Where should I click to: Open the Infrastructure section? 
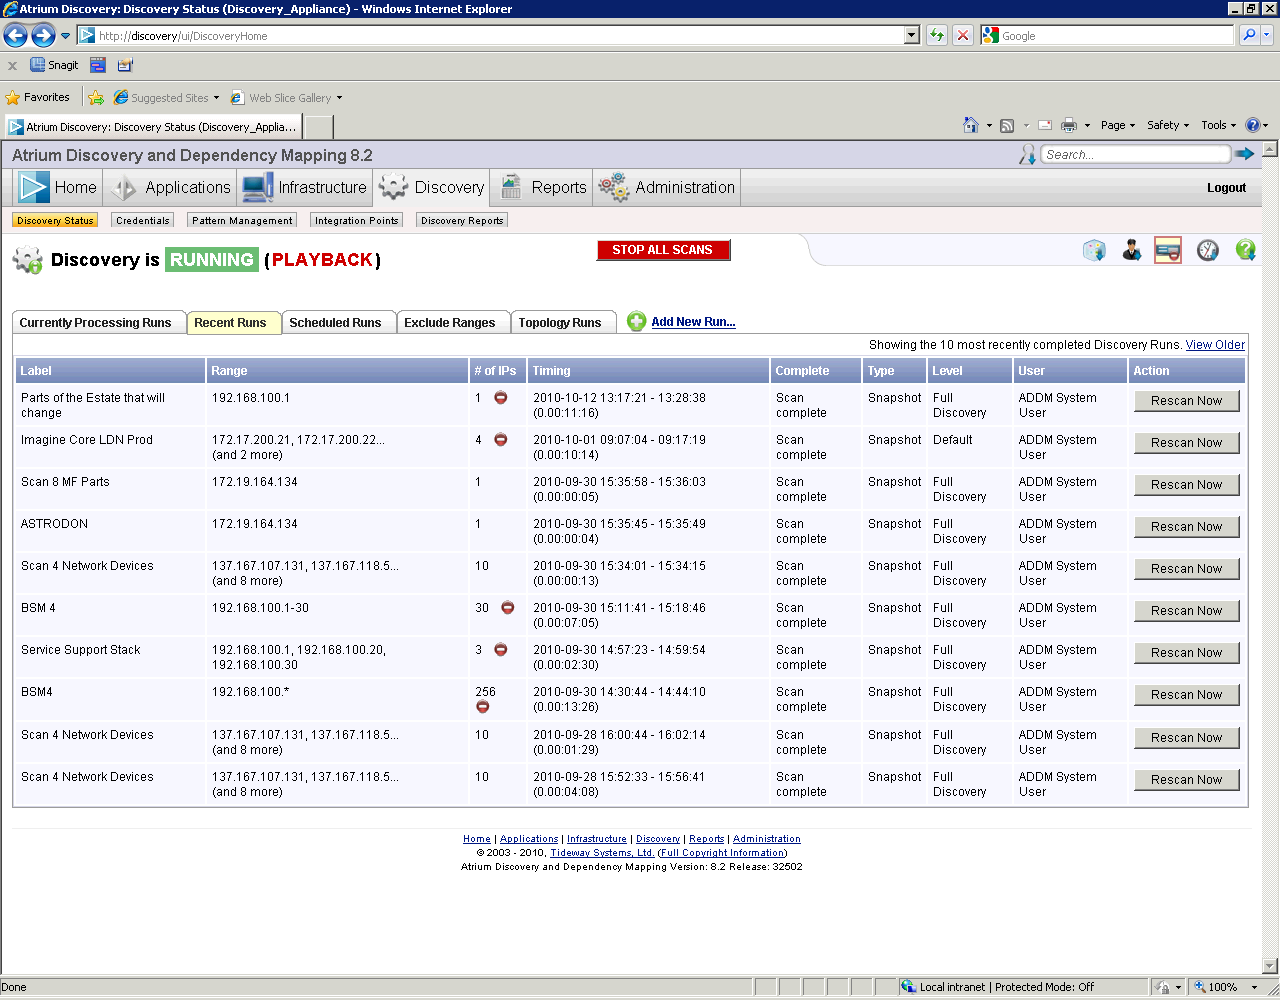pyautogui.click(x=305, y=187)
